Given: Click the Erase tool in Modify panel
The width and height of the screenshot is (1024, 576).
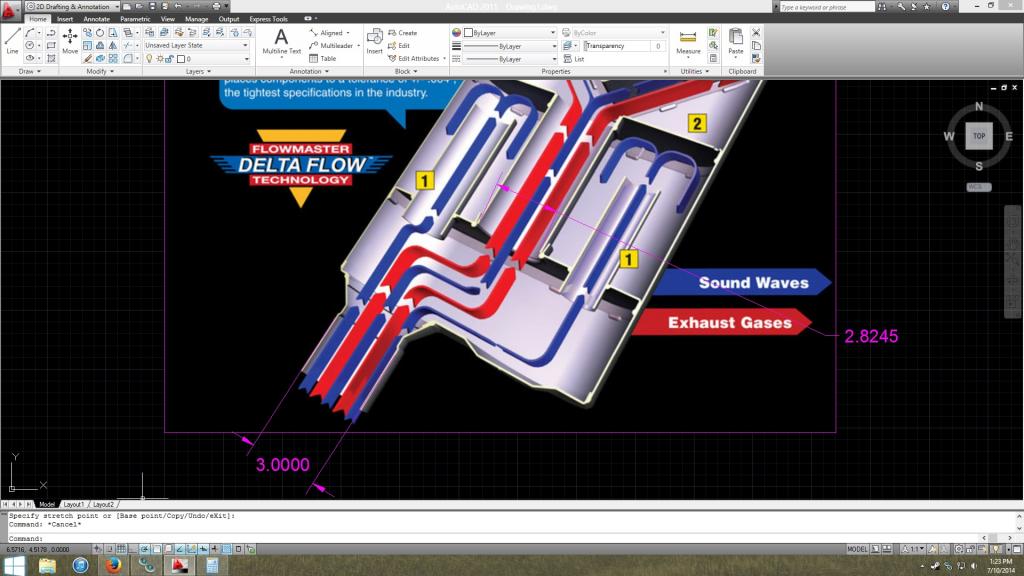Looking at the screenshot, I should 87,58.
